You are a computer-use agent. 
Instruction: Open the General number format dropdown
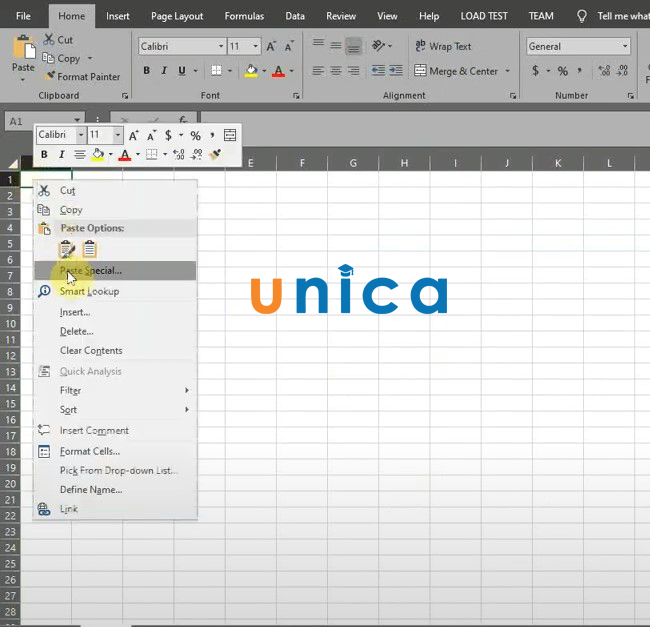[x=625, y=46]
